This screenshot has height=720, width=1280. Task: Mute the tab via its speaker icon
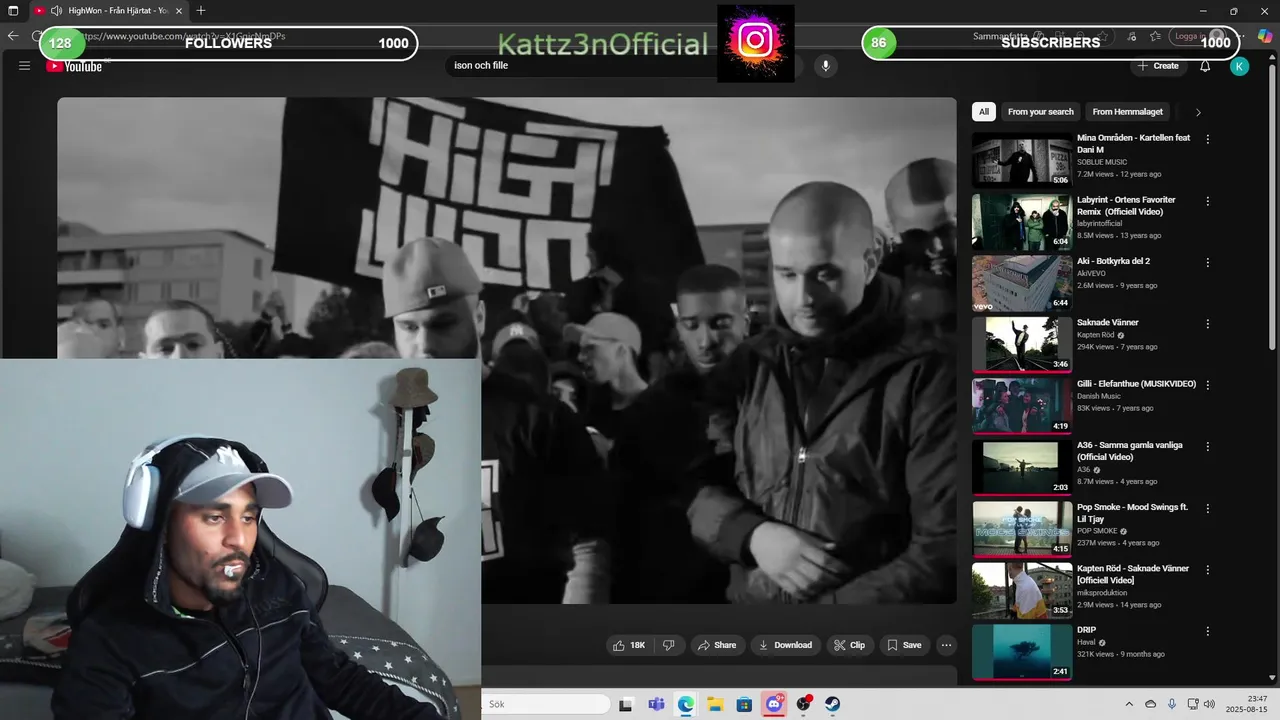click(x=56, y=11)
